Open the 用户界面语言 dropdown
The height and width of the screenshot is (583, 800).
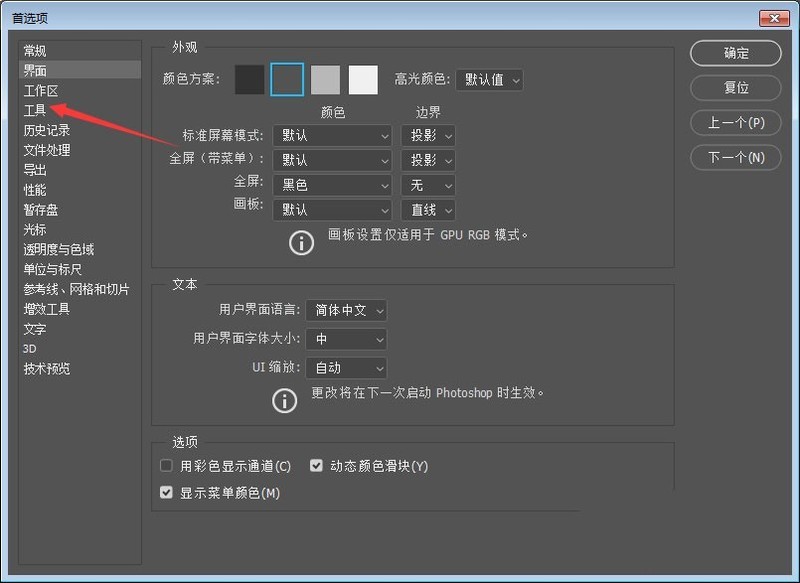click(347, 311)
